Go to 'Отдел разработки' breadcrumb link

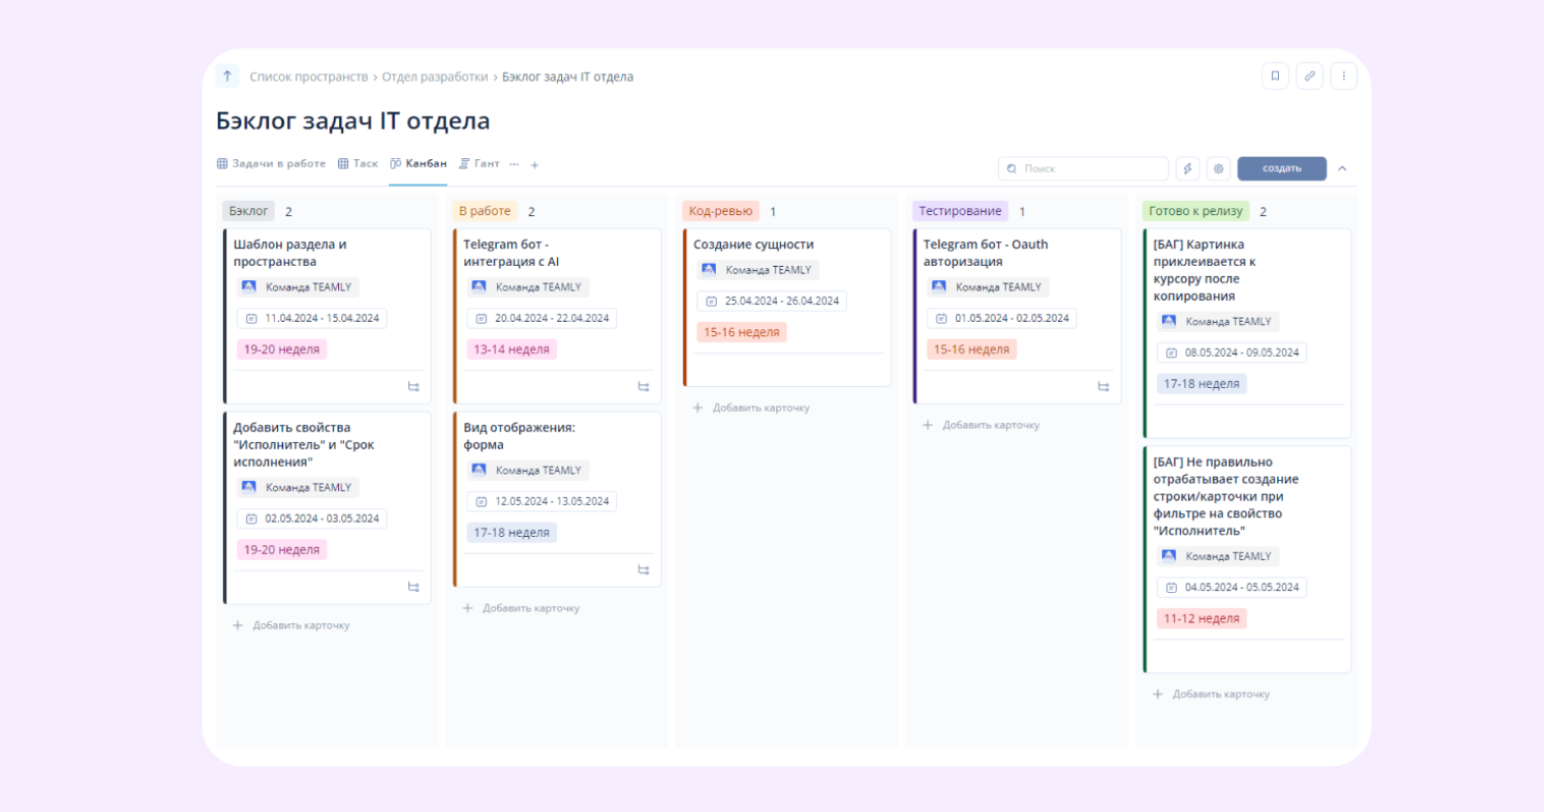pos(434,77)
